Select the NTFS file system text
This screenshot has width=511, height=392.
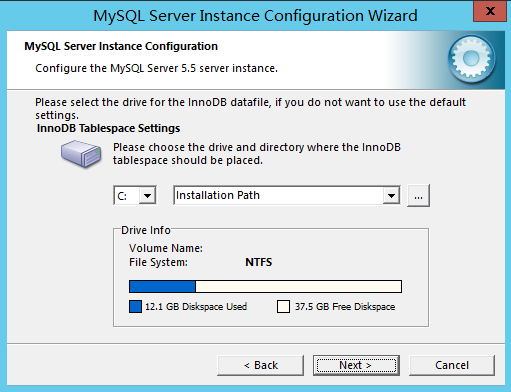259,262
